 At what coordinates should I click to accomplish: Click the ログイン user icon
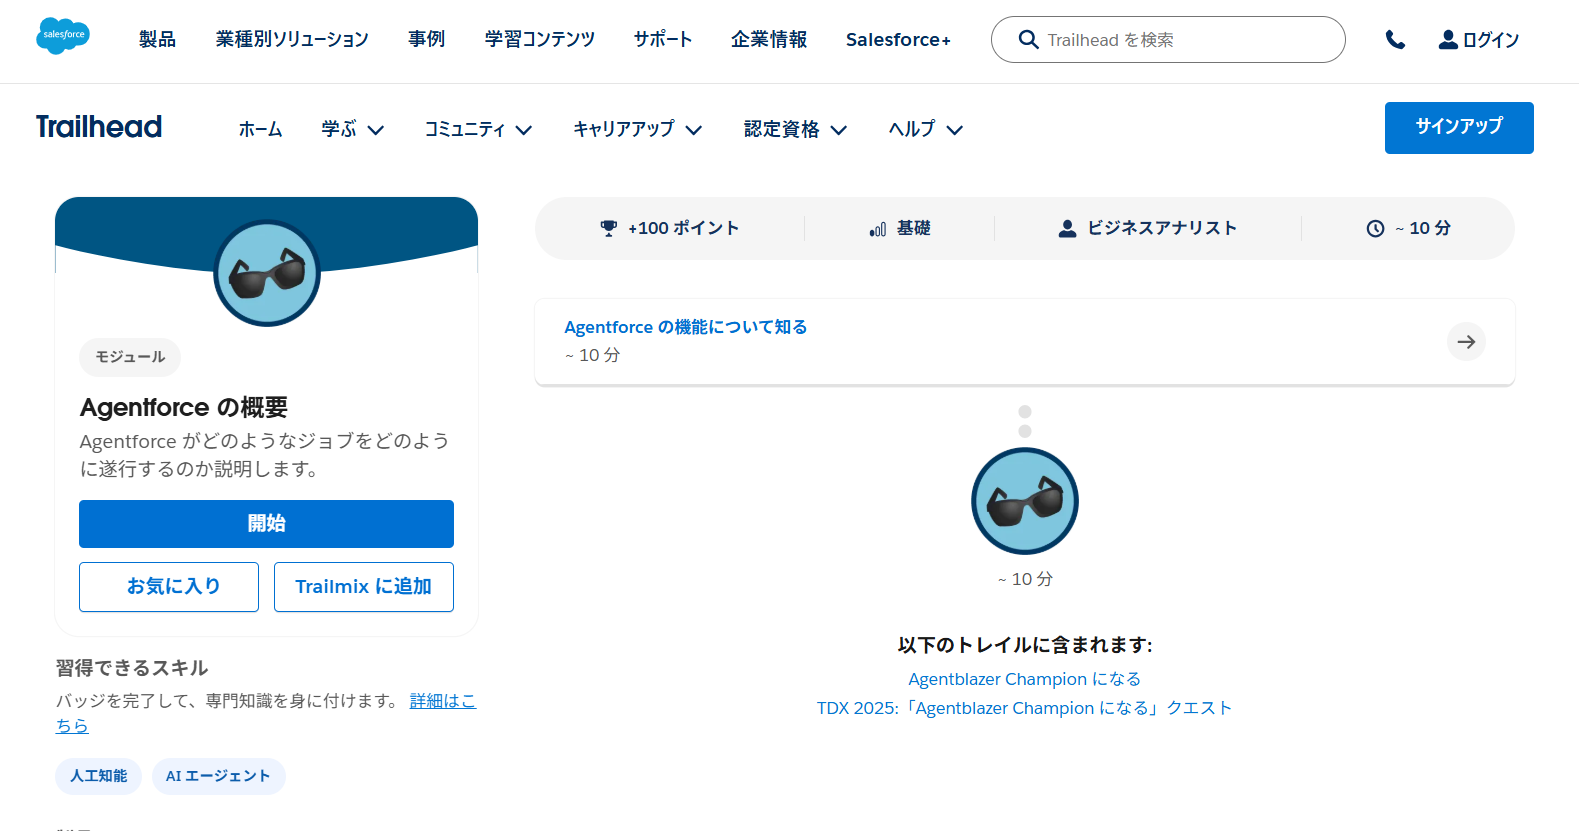[1447, 40]
